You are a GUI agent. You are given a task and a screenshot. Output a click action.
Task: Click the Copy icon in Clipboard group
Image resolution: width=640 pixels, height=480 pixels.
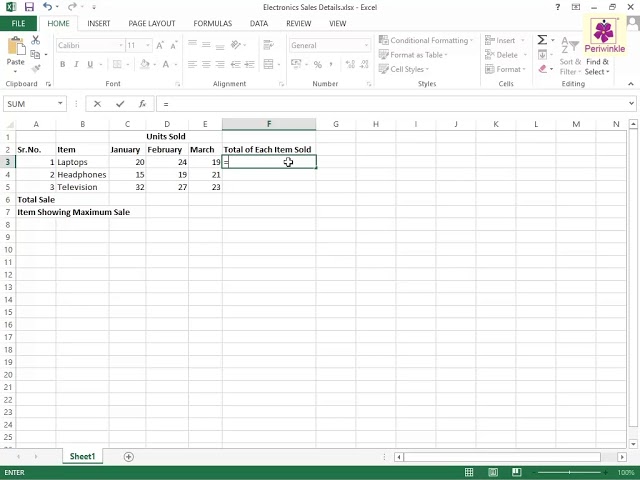tap(36, 54)
